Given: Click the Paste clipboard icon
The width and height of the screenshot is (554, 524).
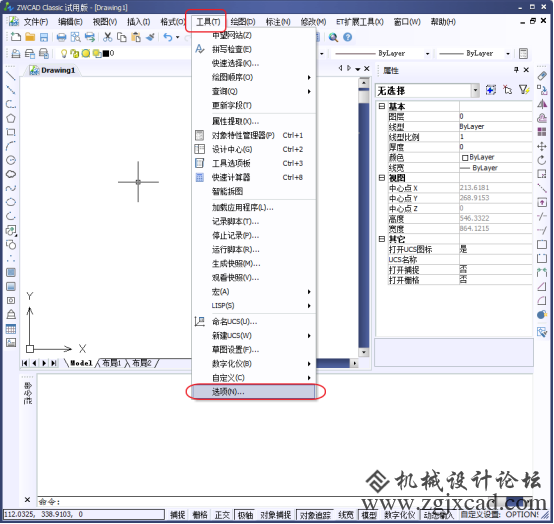Looking at the screenshot, I should [x=136, y=37].
